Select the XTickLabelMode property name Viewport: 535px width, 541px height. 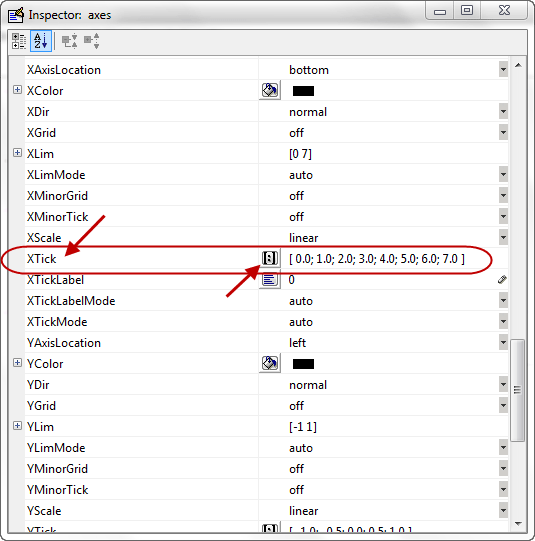[71, 301]
